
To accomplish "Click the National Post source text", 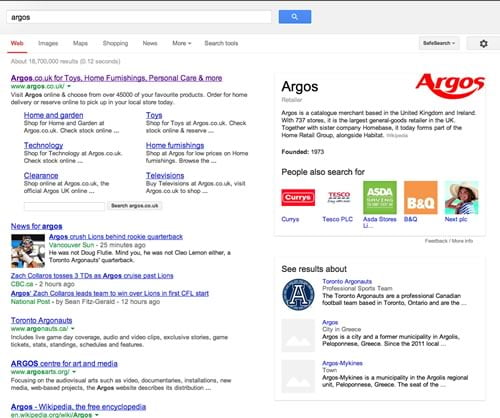I will tap(30, 302).
